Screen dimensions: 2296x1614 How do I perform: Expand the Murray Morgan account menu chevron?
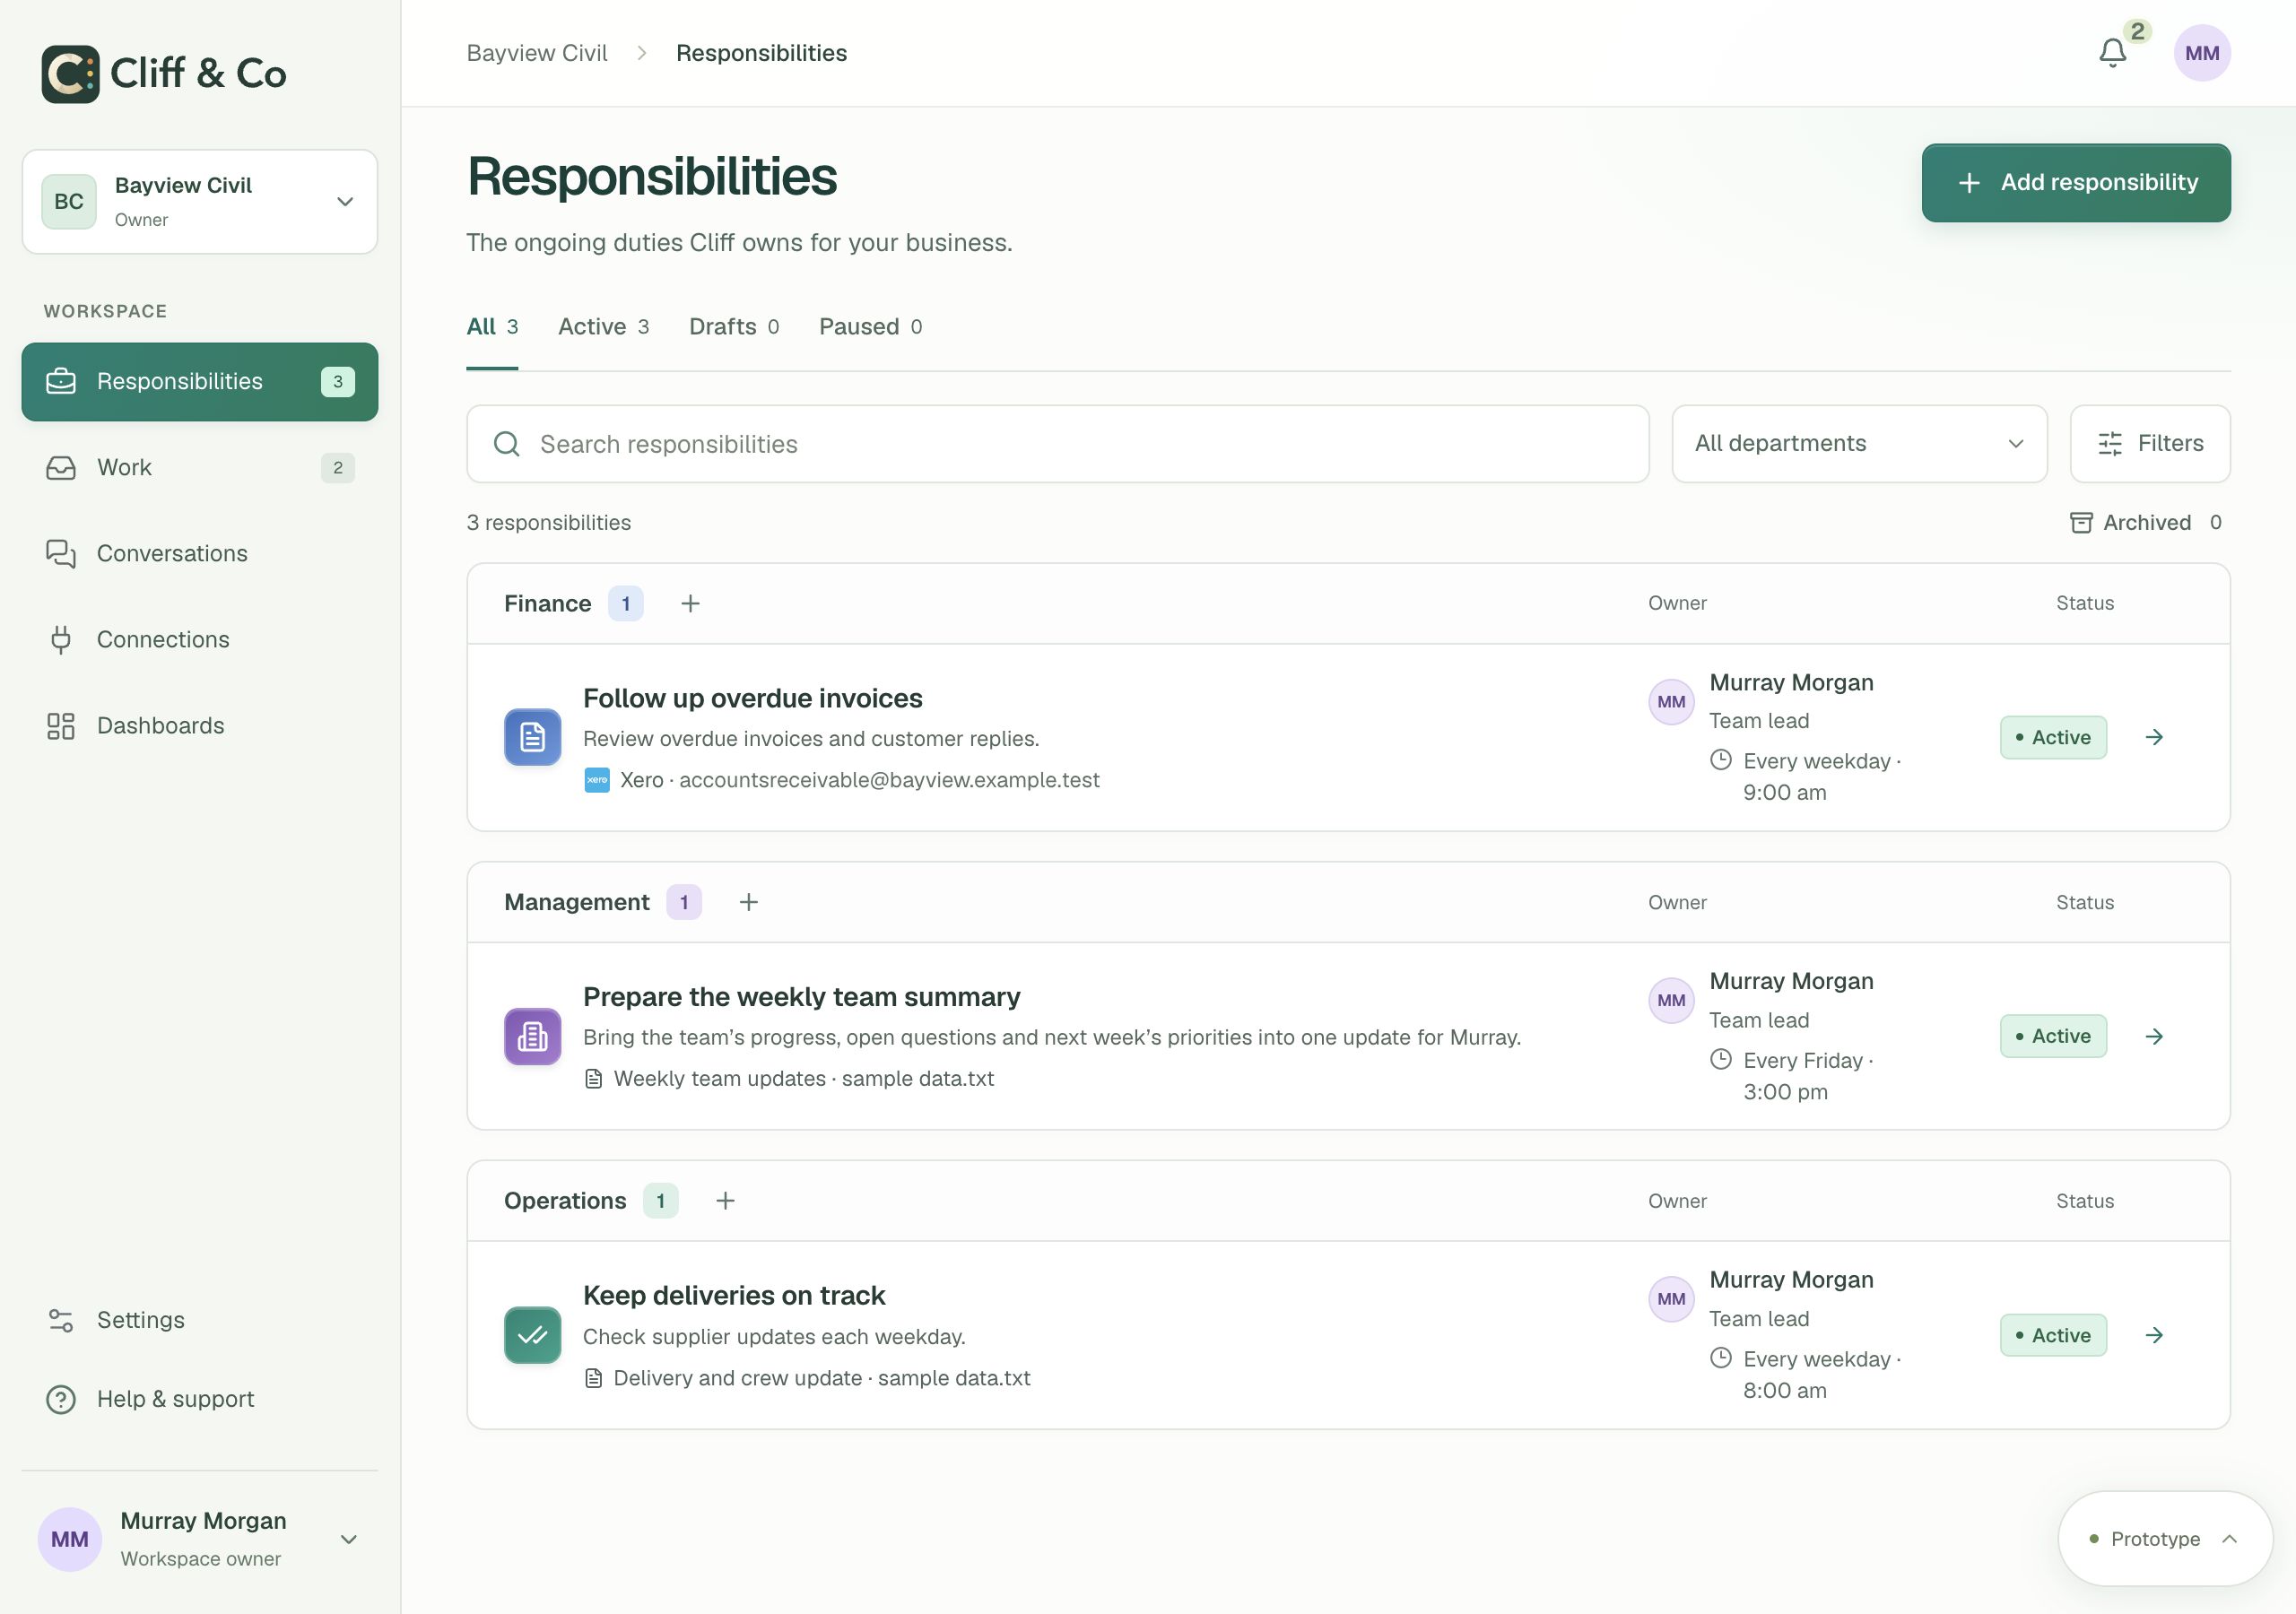click(348, 1539)
